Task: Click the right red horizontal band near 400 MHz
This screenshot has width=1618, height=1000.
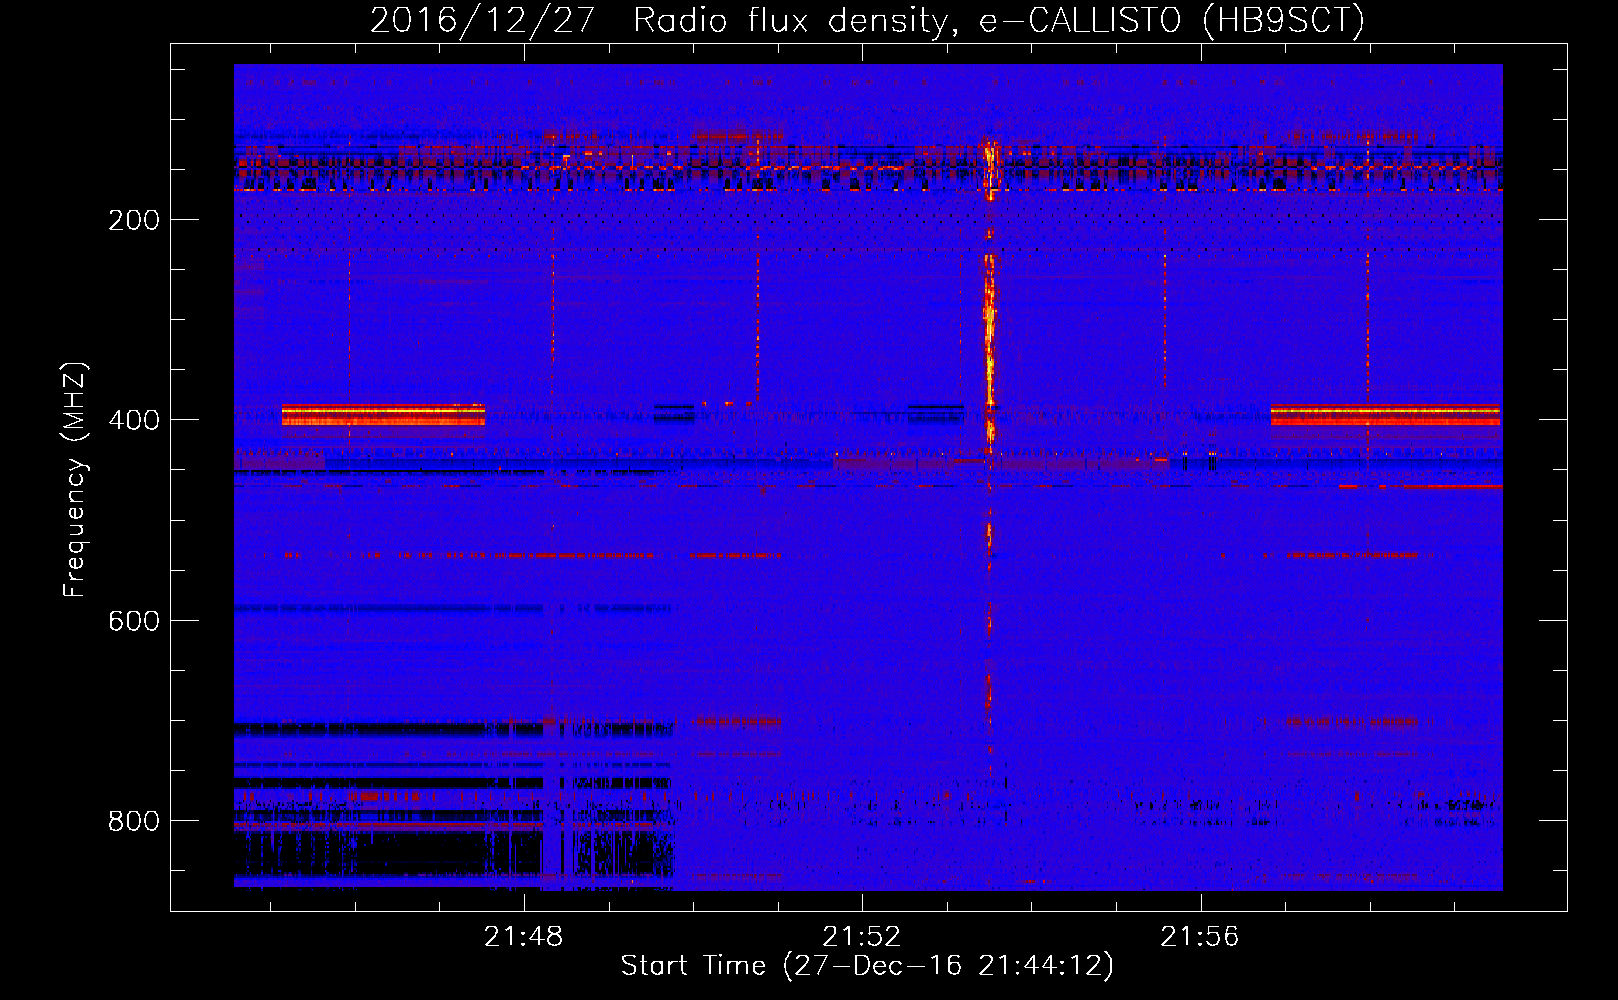Action: (x=1385, y=414)
